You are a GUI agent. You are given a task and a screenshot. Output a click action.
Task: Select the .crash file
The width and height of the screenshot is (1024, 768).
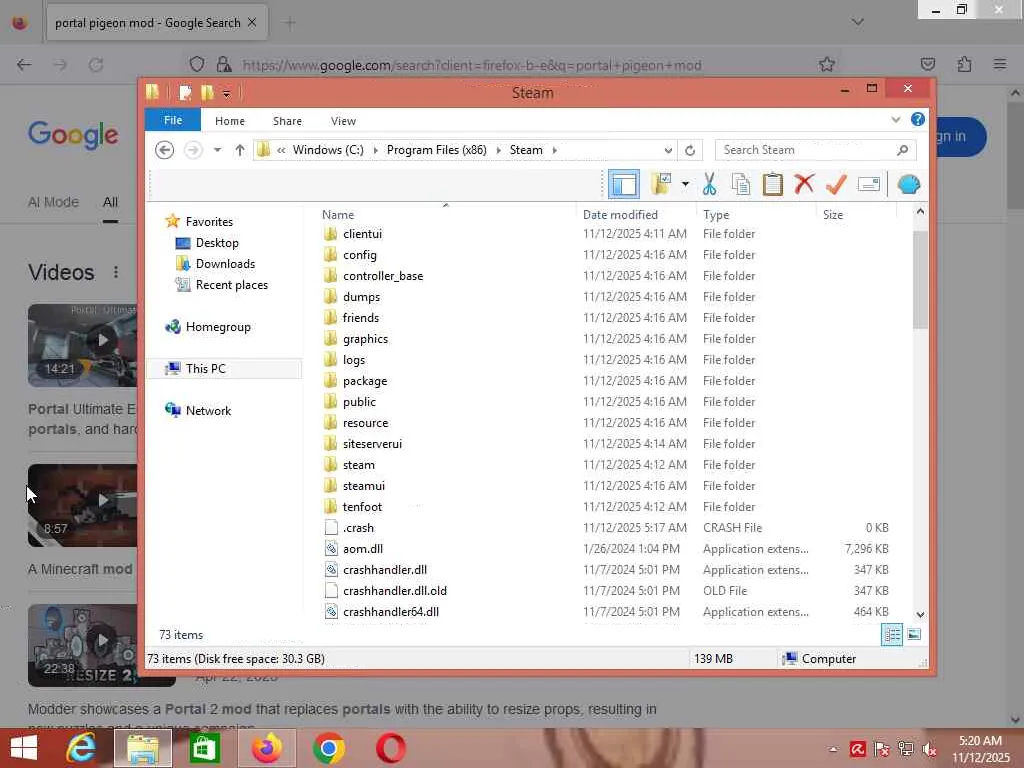(358, 528)
